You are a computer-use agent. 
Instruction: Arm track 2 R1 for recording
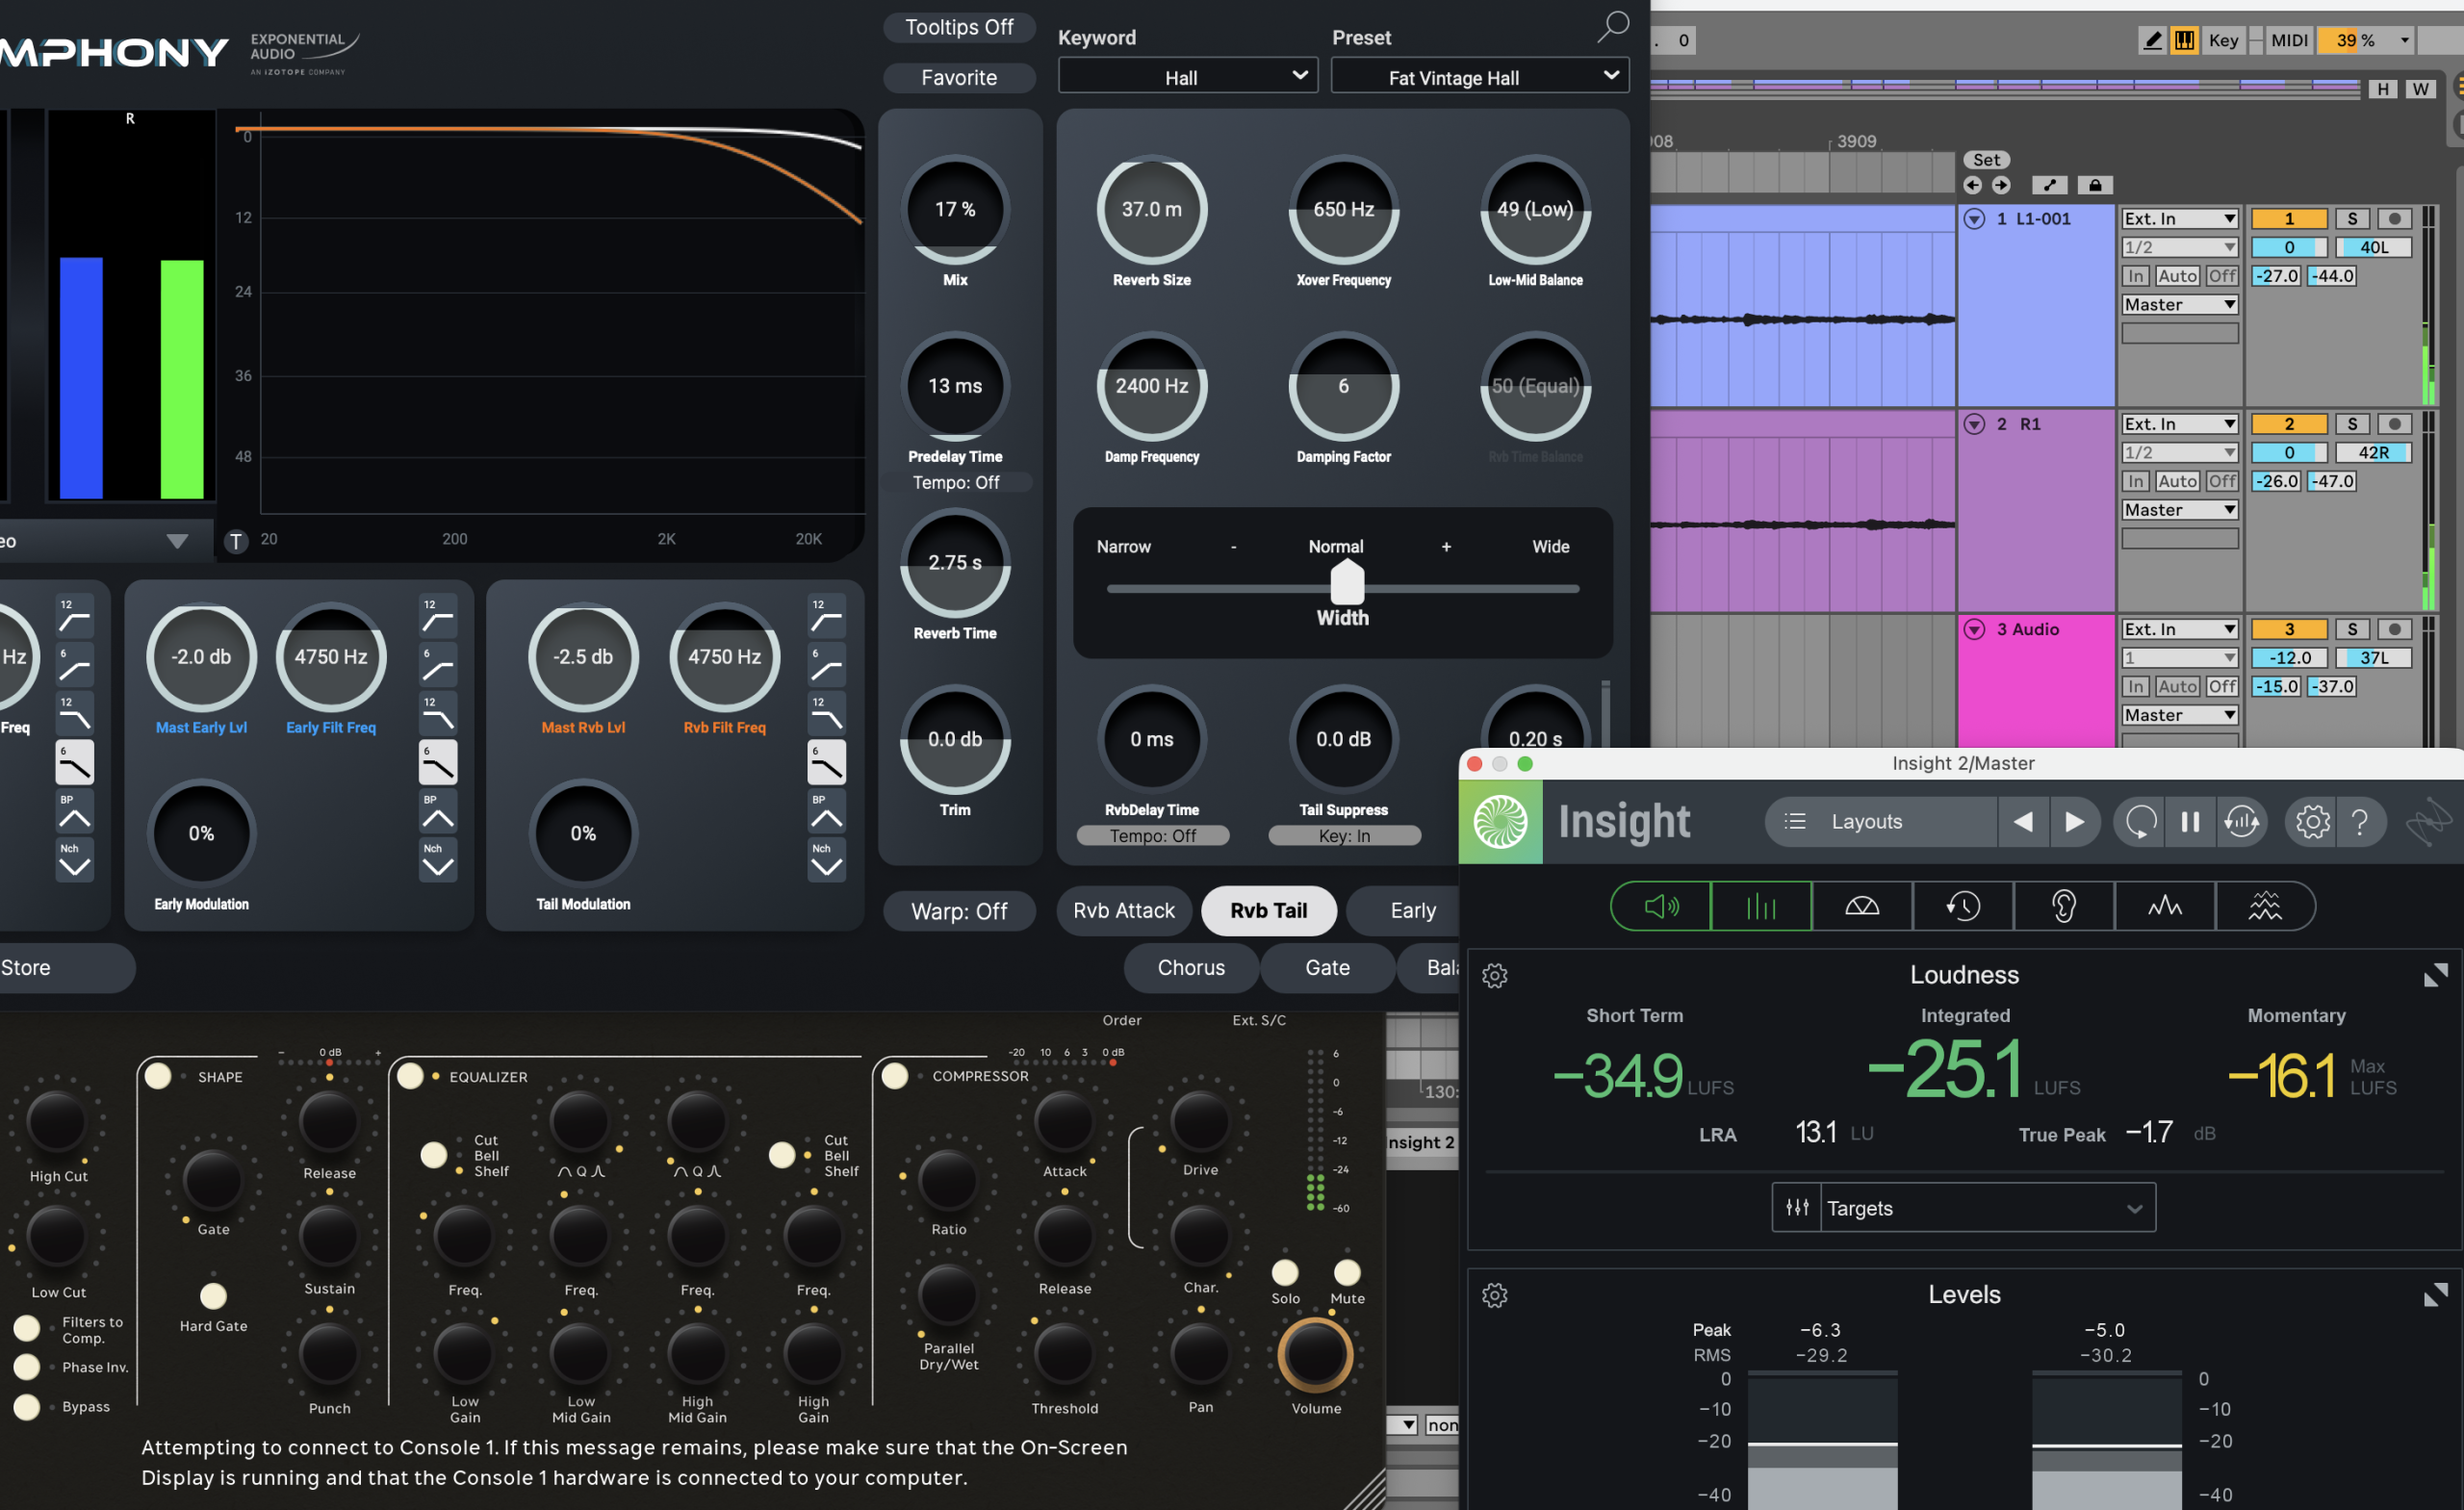[2394, 424]
